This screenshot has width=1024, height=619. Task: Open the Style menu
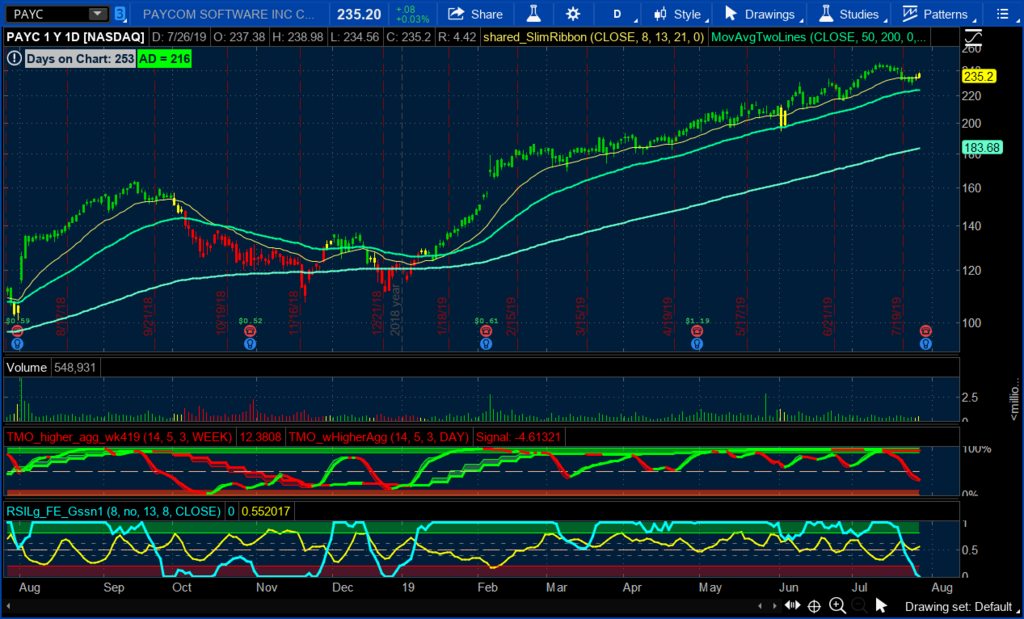pyautogui.click(x=677, y=14)
